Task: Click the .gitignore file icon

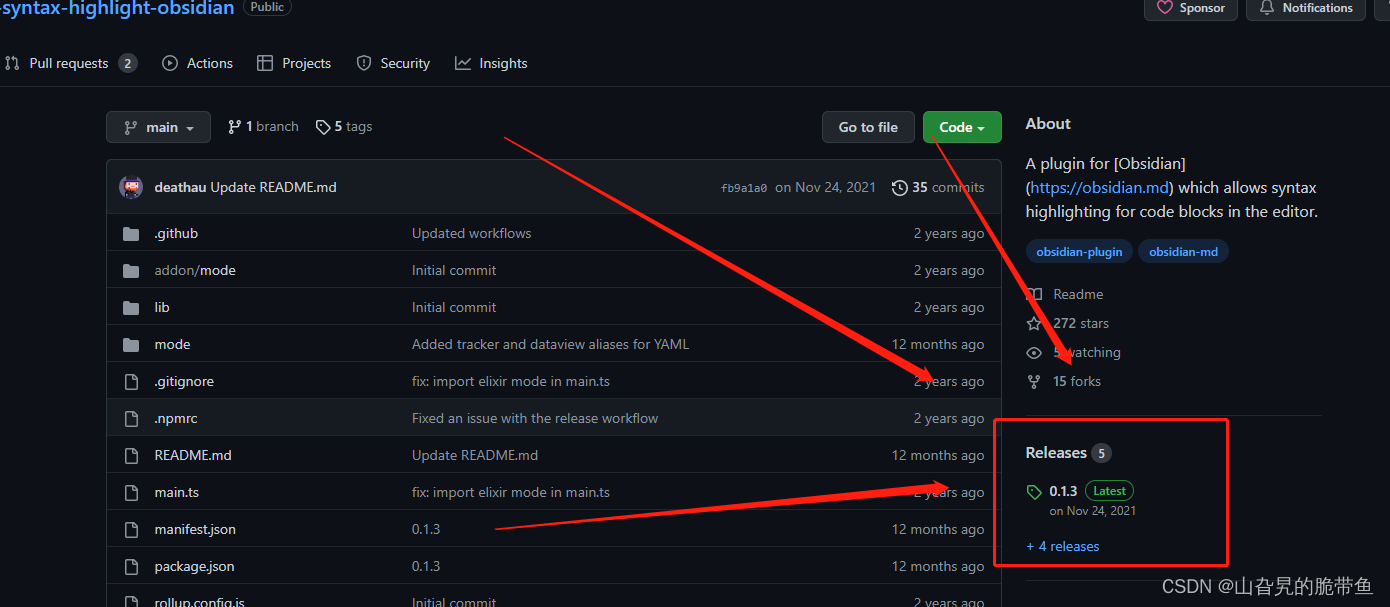Action: (x=130, y=381)
